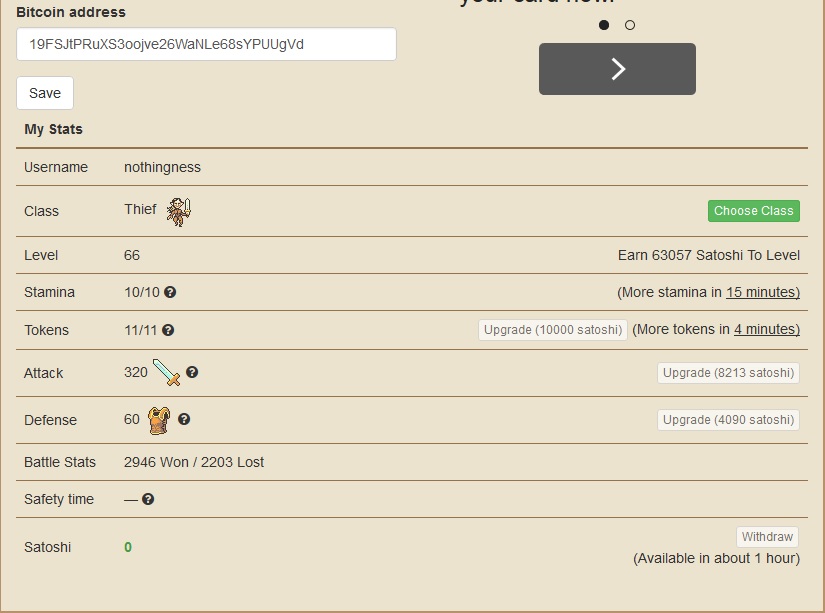Click the class name 'Thief'
The width and height of the screenshot is (825, 613).
140,209
